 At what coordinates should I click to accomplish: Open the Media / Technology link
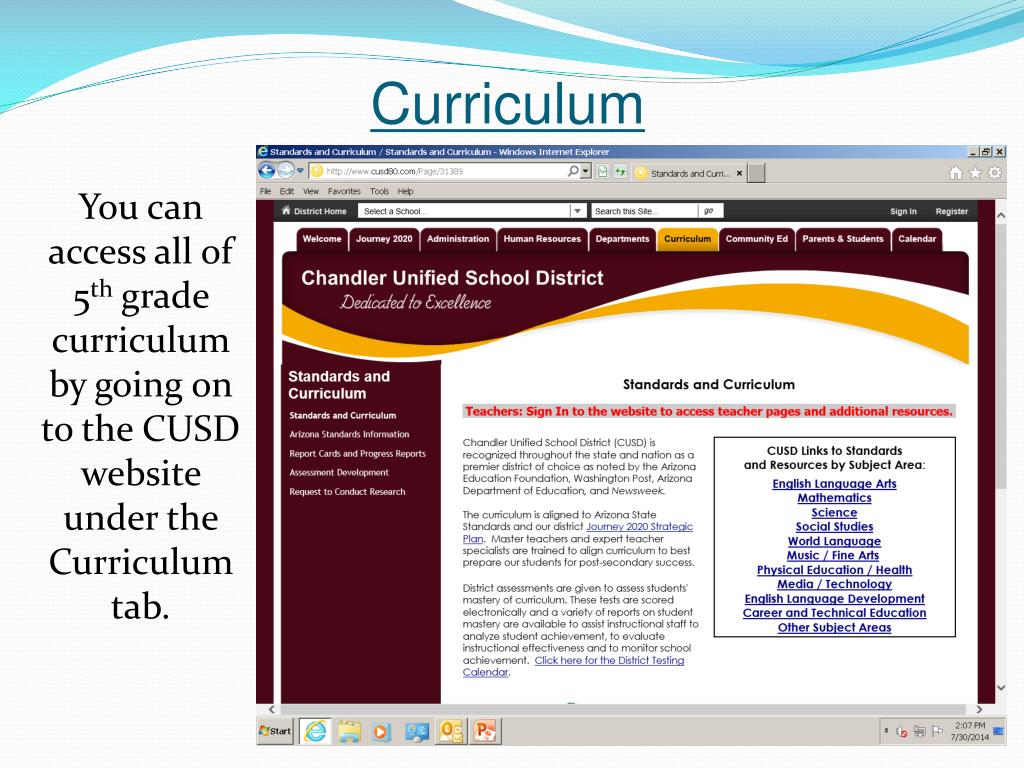pos(835,584)
